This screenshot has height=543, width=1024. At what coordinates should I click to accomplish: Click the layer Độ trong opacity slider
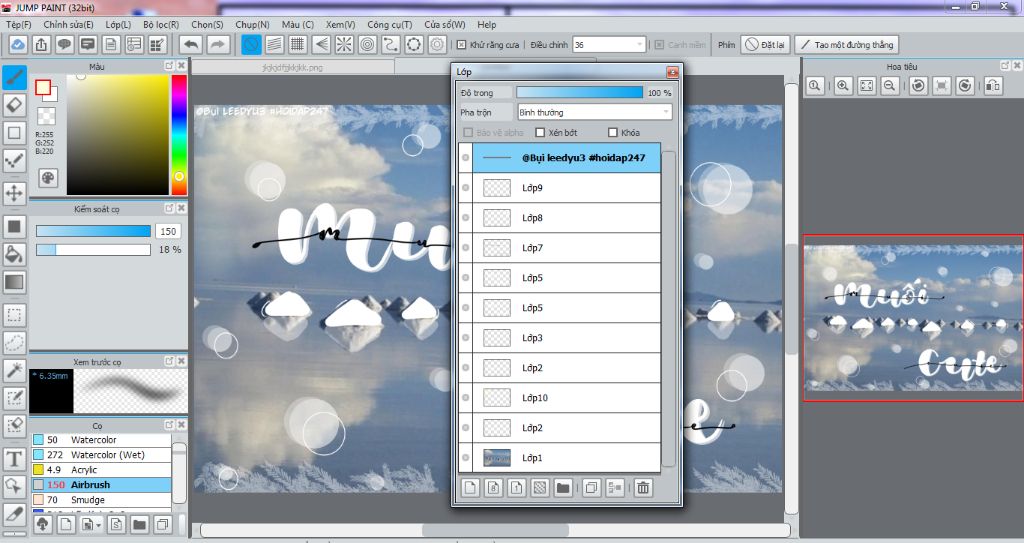pyautogui.click(x=579, y=92)
